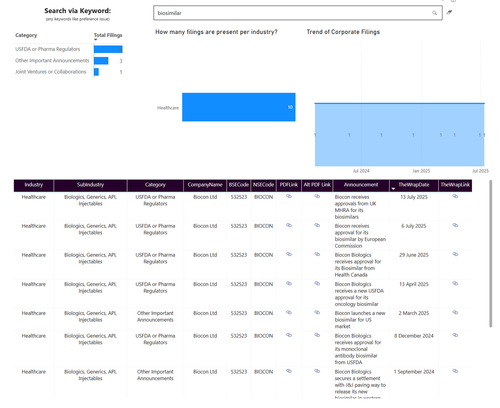
Task: Sort table by Industry column header
Action: pyautogui.click(x=34, y=185)
